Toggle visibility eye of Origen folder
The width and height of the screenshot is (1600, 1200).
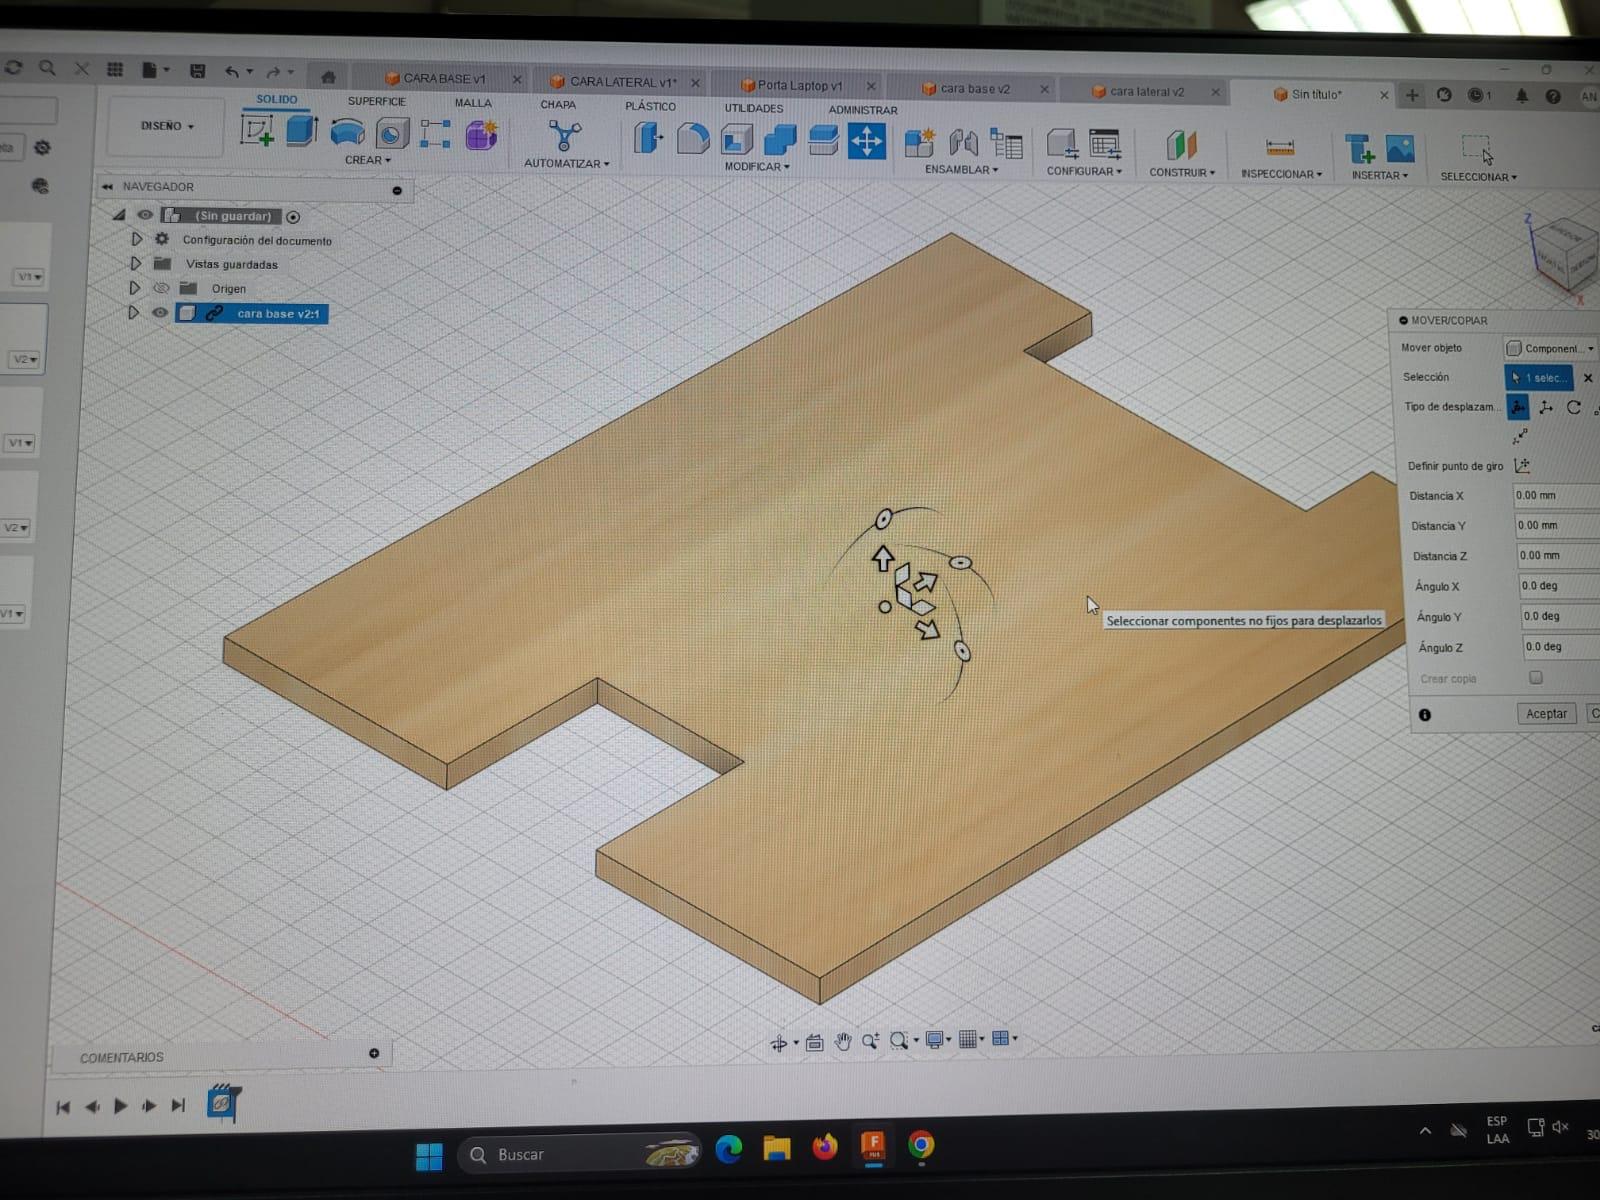coord(160,288)
